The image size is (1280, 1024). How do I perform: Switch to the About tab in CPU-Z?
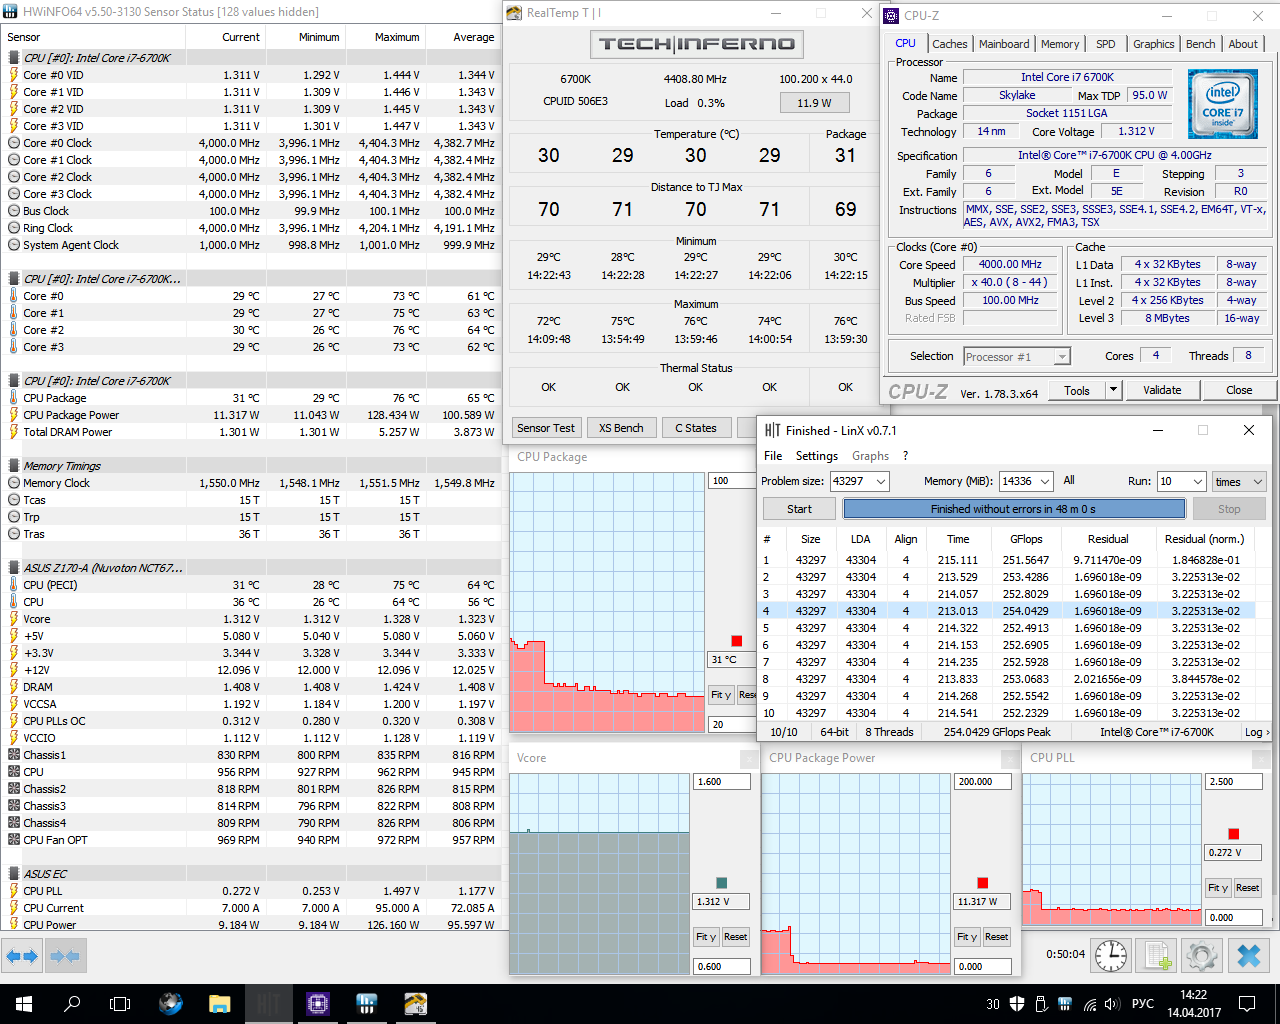pos(1243,44)
